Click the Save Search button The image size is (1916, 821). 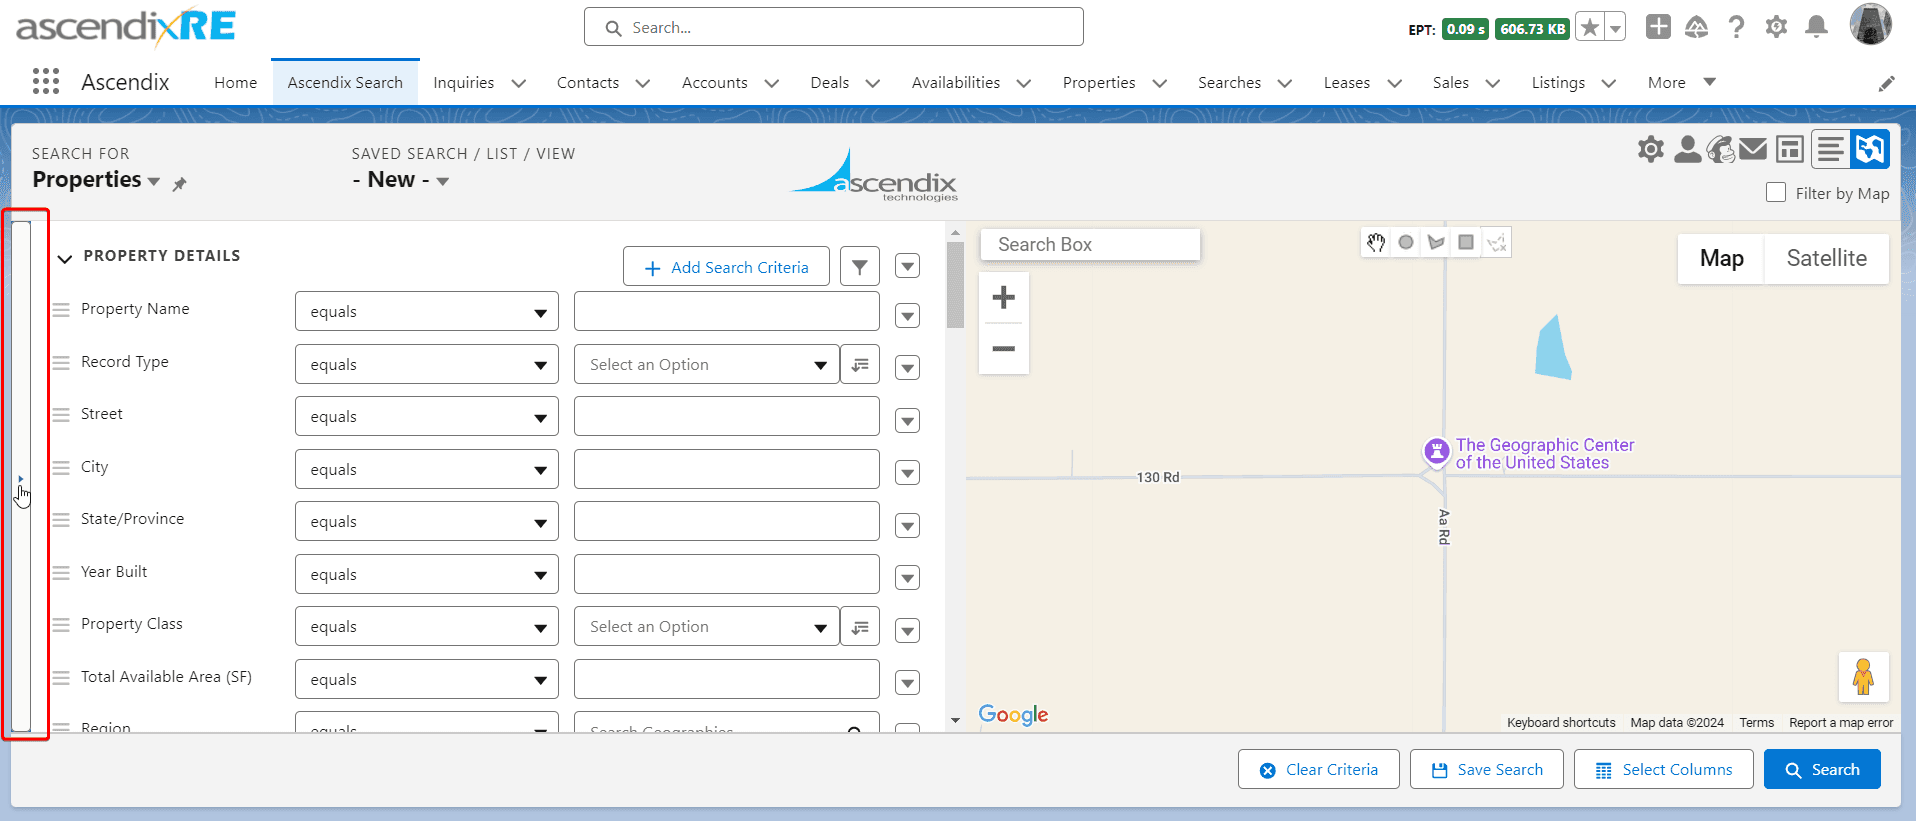[1486, 770]
